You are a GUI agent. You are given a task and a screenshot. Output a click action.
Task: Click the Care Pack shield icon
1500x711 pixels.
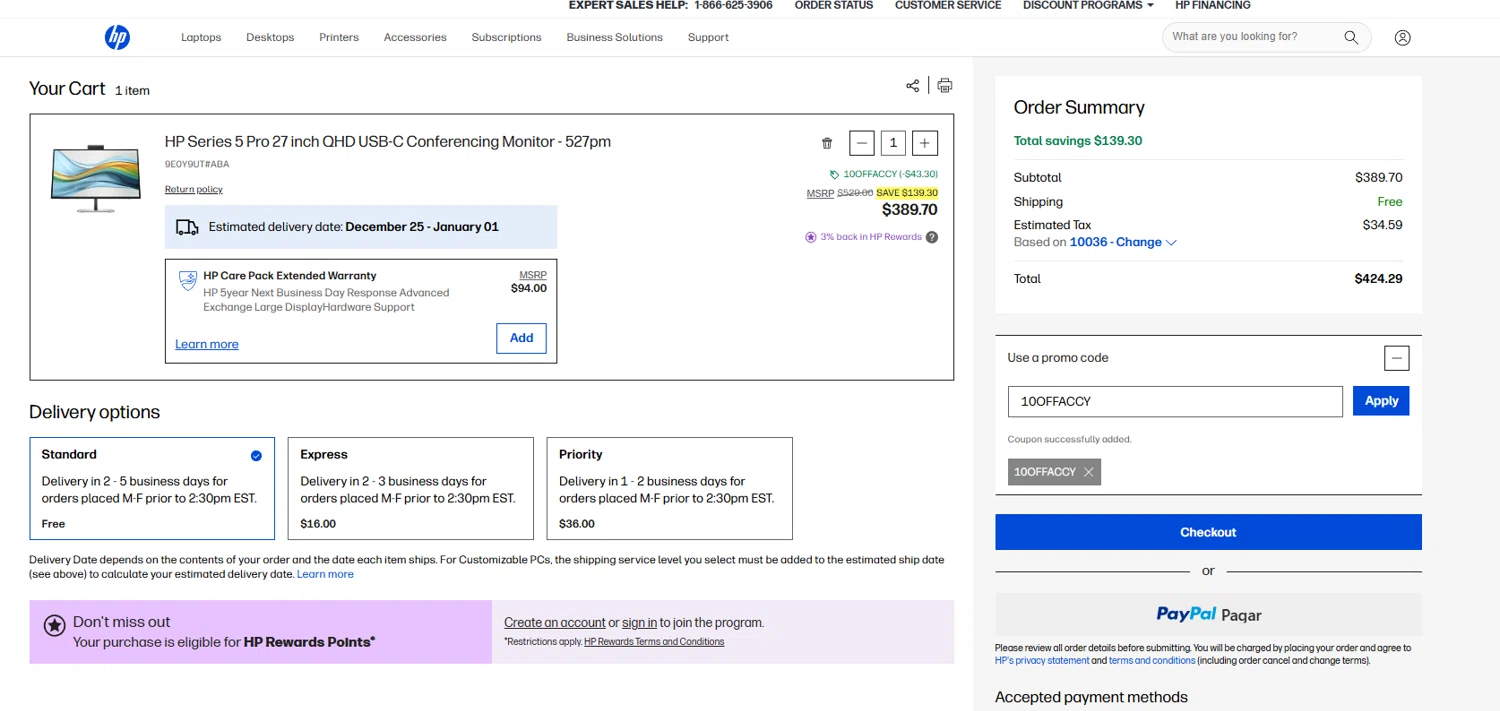(x=187, y=280)
